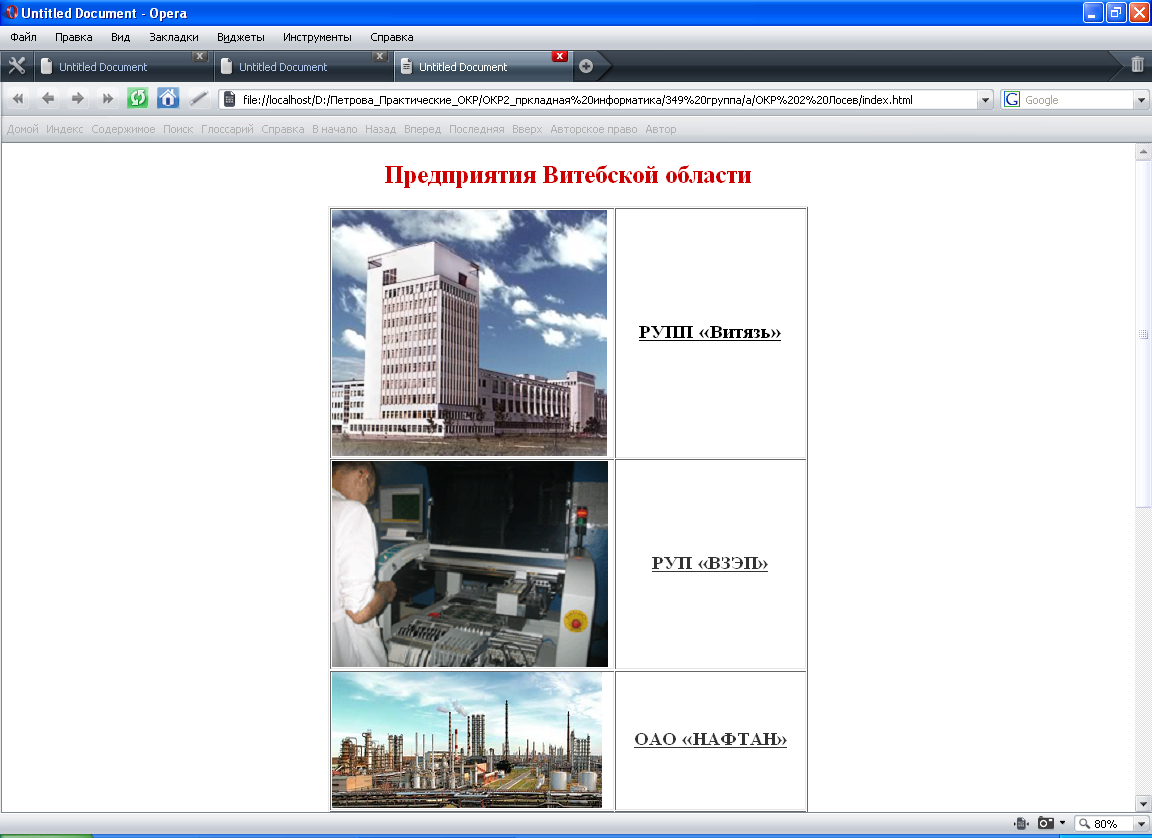This screenshot has height=838, width=1152.
Task: Open the search engine dropdown arrow
Action: click(1142, 100)
